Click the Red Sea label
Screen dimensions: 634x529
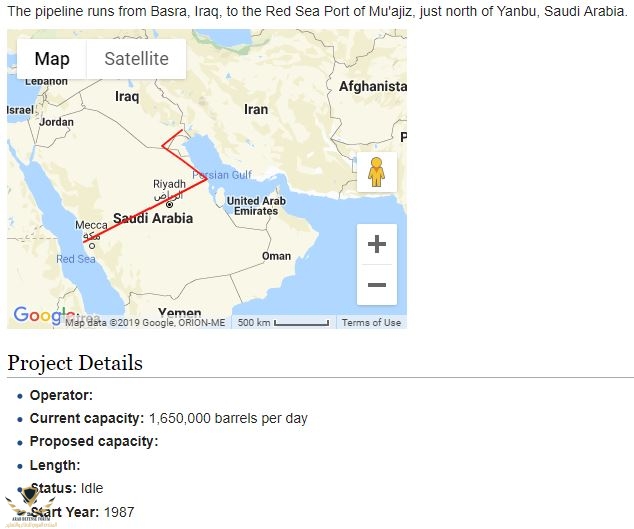click(x=76, y=259)
